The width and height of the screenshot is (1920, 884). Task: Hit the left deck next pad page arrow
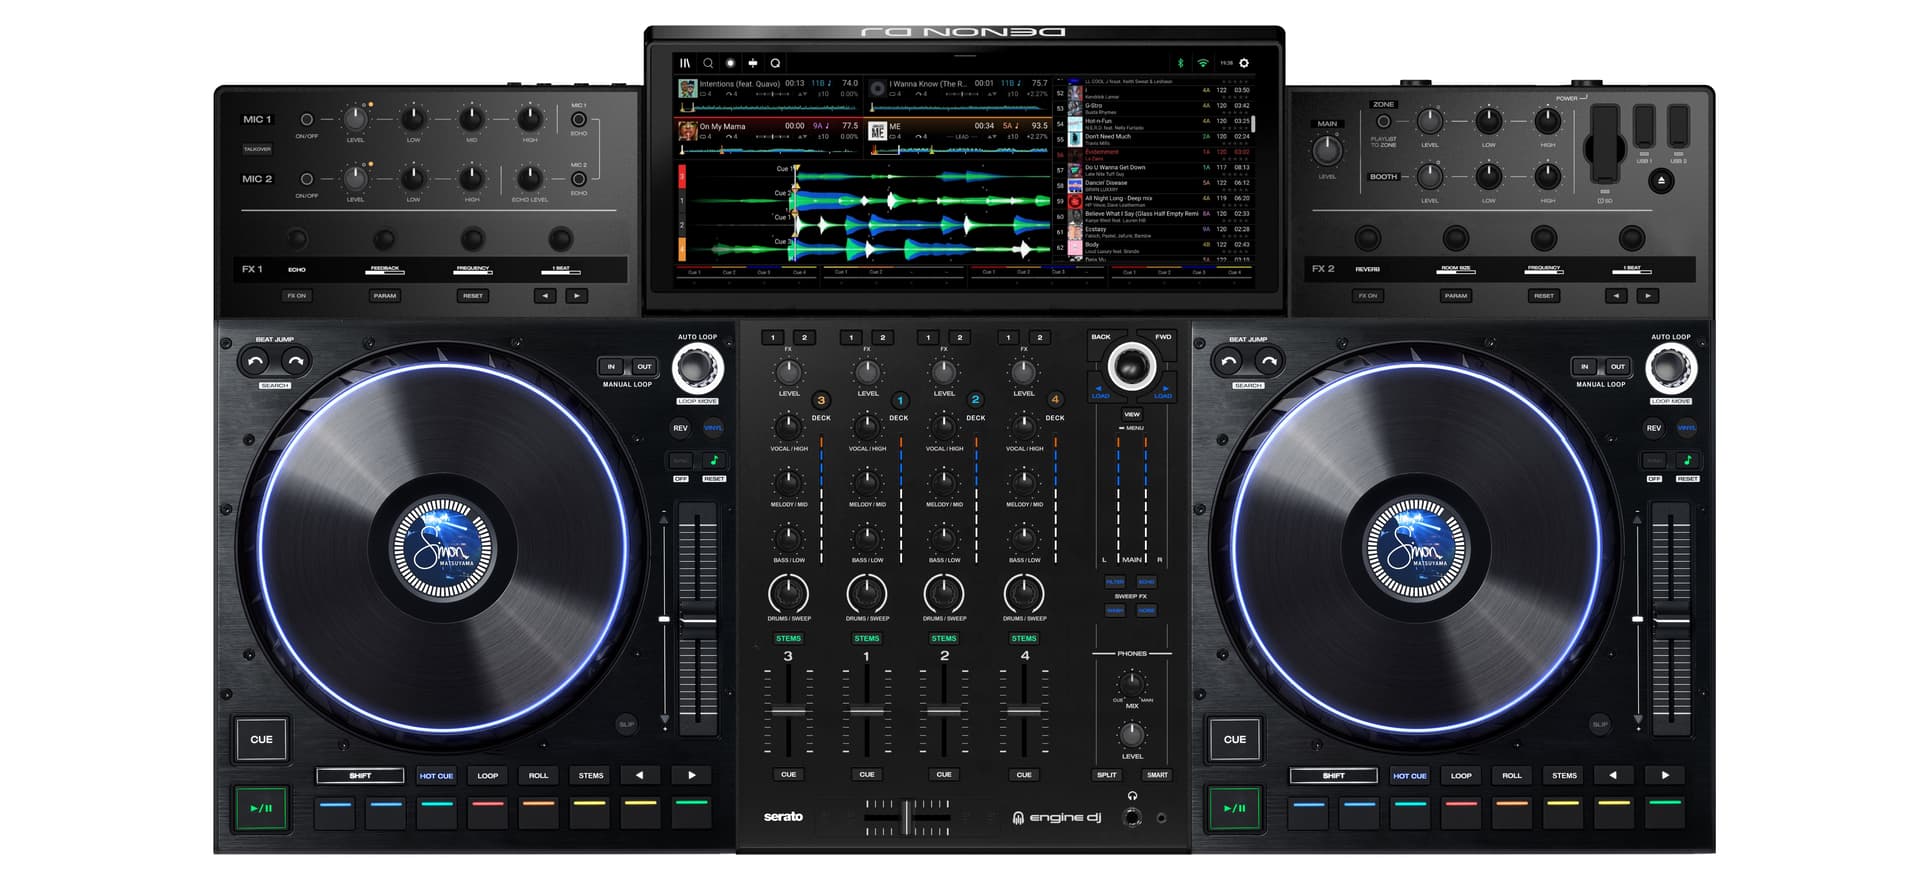[x=691, y=775]
